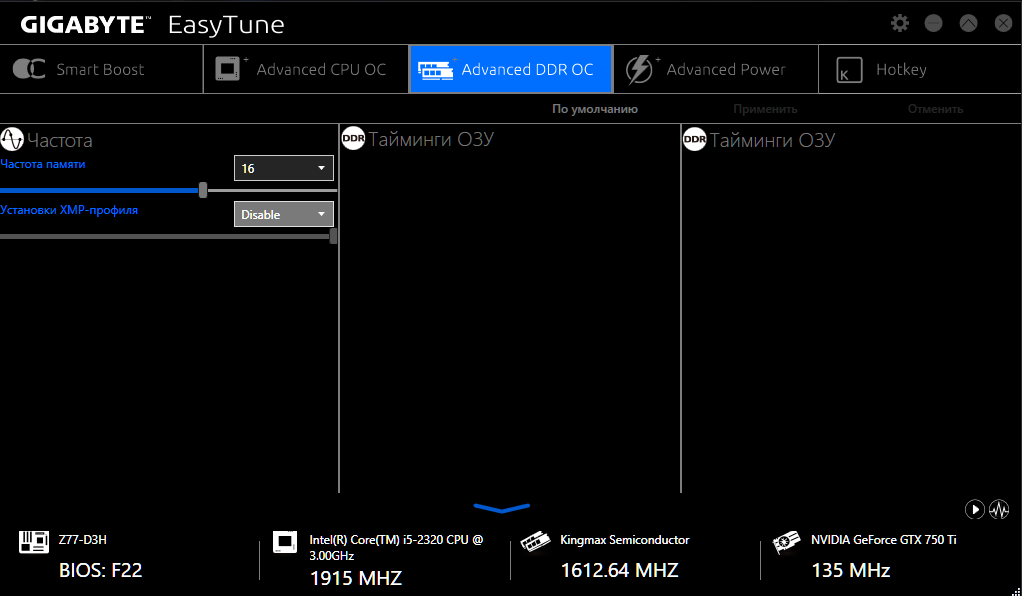Click DDR icon of middle Тайминги ОЗУ panel
Viewport: 1022px width, 596px height.
pyautogui.click(x=353, y=139)
